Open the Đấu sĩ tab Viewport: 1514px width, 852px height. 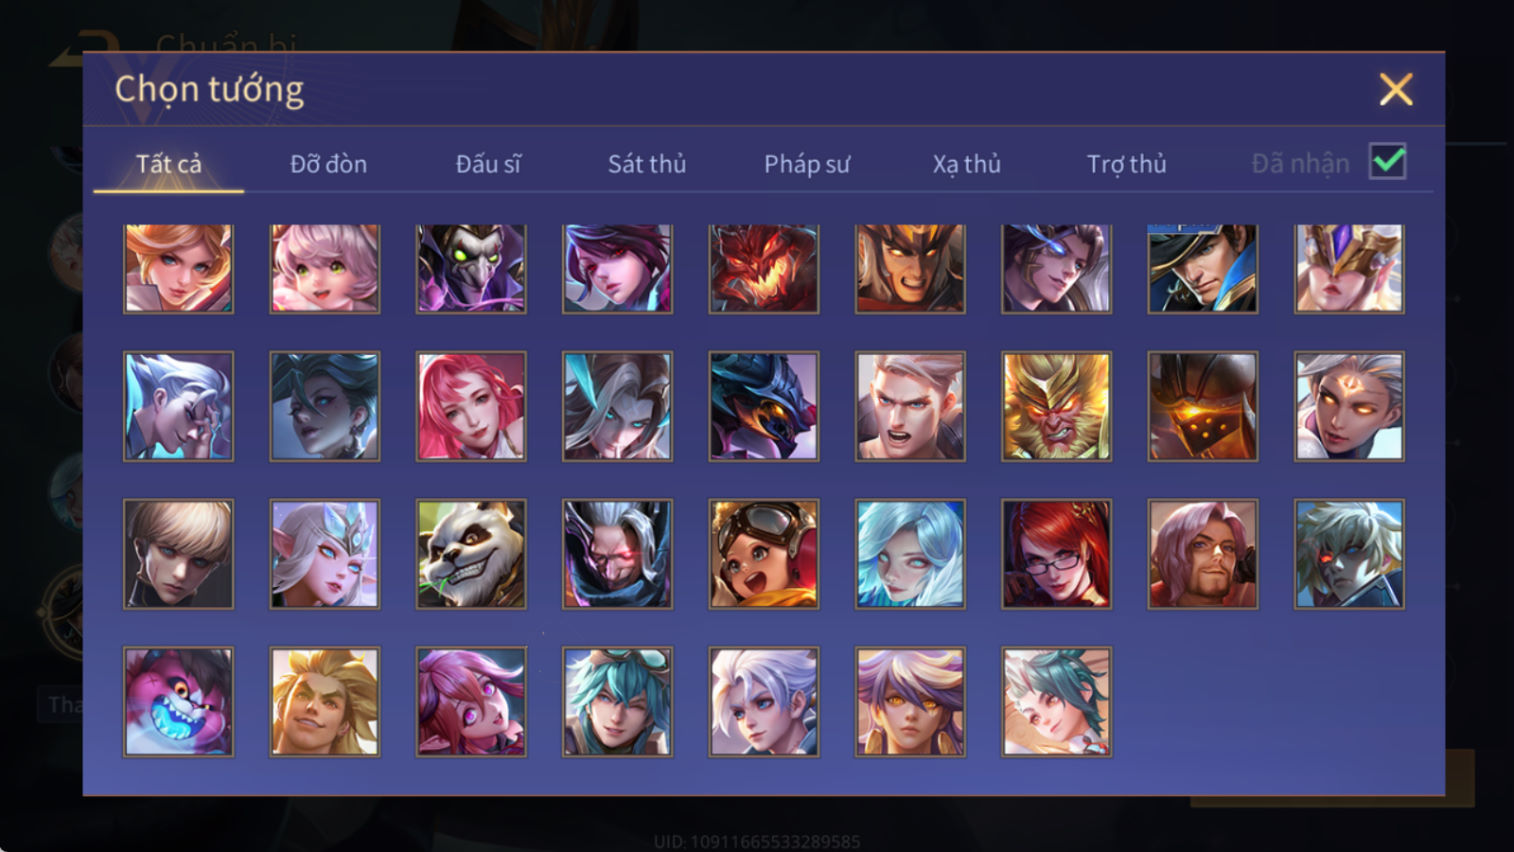[x=488, y=164]
